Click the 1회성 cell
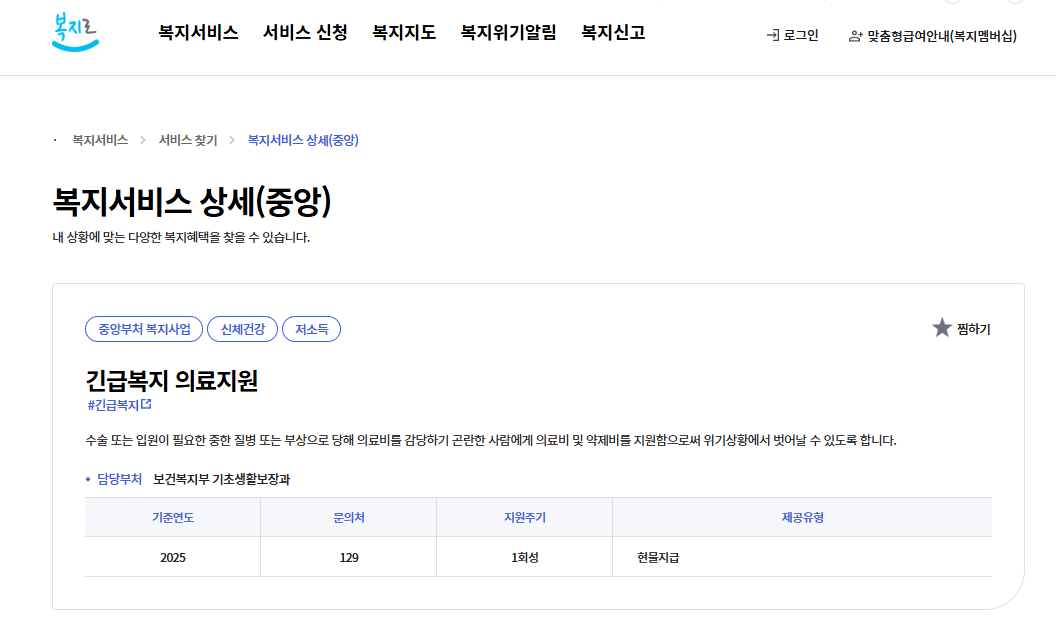This screenshot has height=624, width=1056. pos(525,557)
